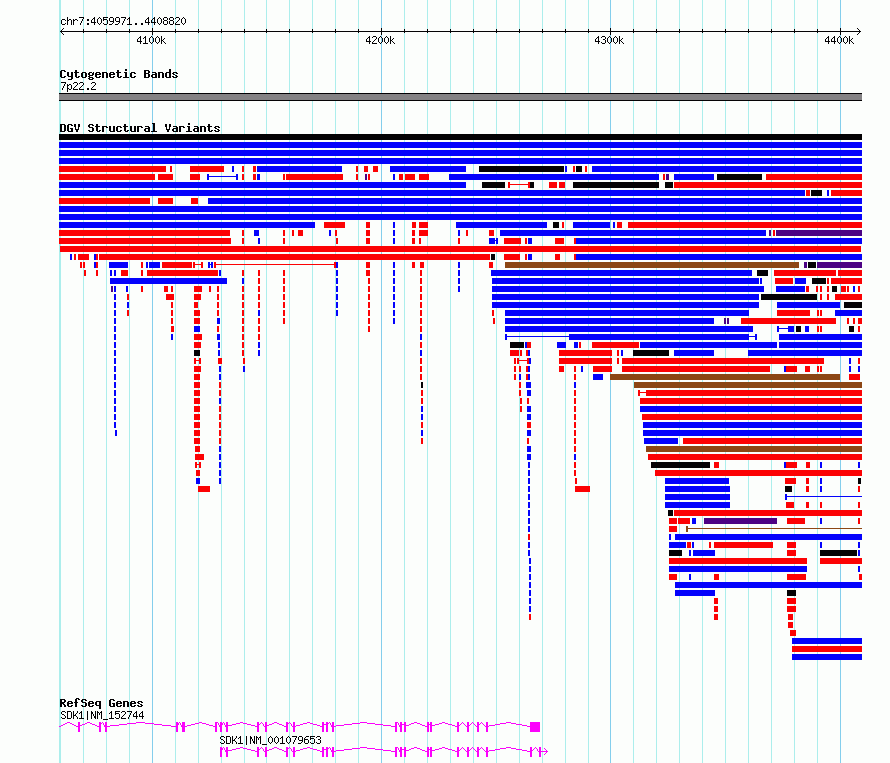Open the SDK1|NM_152744 gene label
890x763 pixels.
coord(102,715)
